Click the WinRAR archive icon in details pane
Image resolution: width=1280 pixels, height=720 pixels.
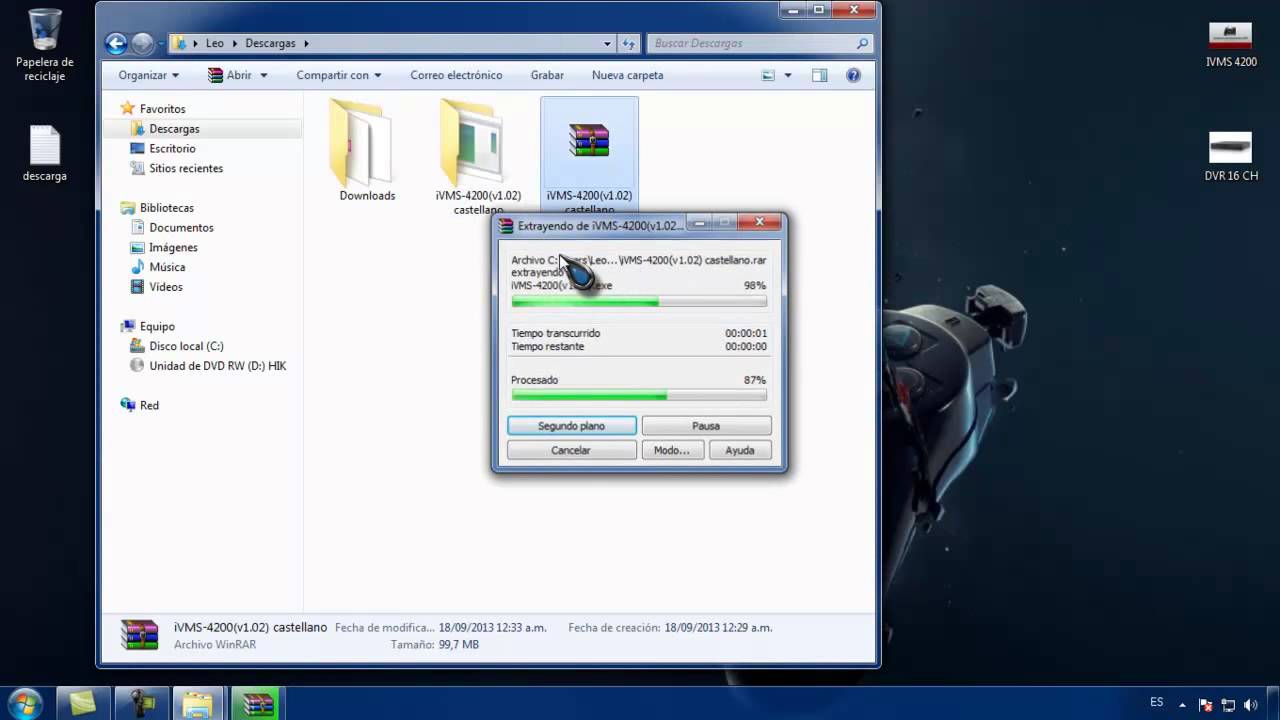[139, 635]
